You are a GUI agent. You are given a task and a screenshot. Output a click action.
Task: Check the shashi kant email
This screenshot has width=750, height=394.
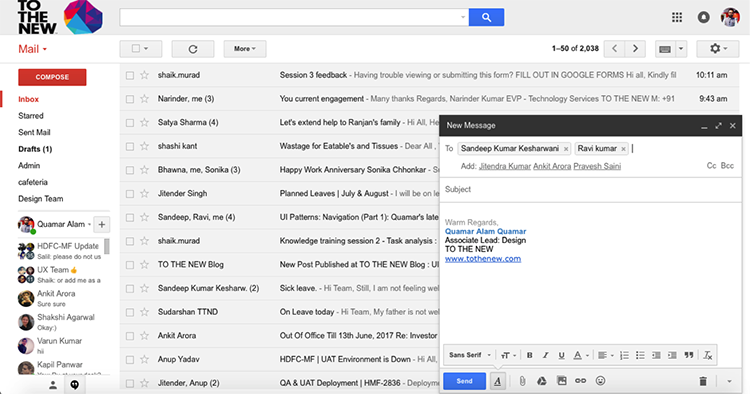(130, 146)
